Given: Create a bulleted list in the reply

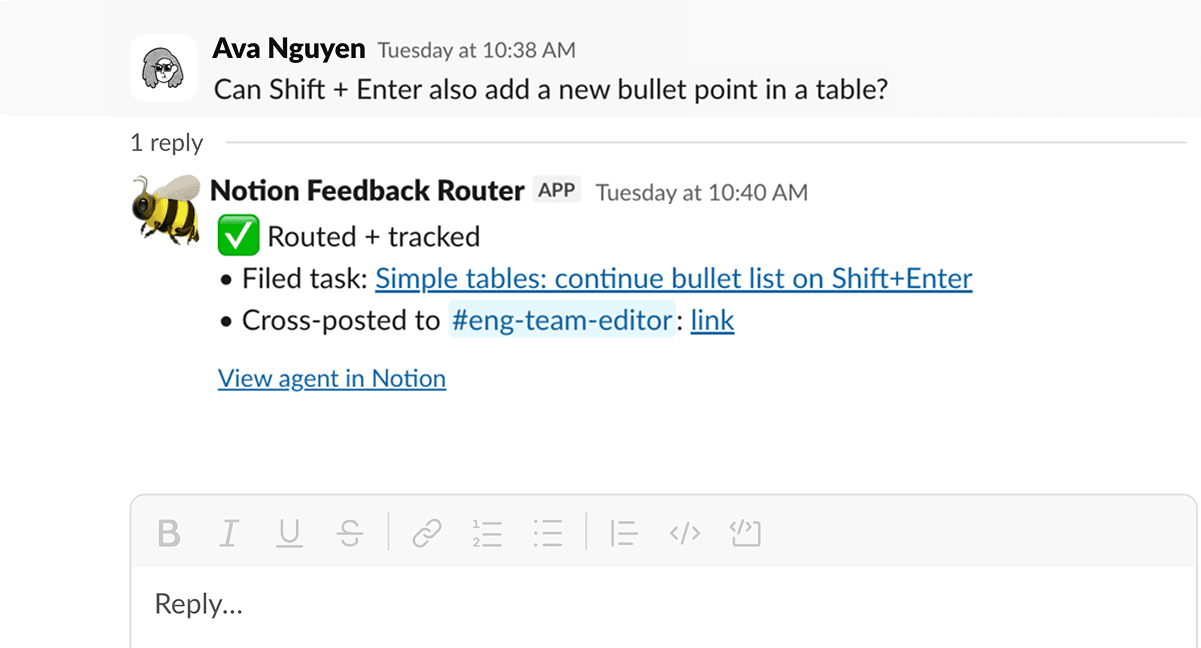Looking at the screenshot, I should [548, 534].
